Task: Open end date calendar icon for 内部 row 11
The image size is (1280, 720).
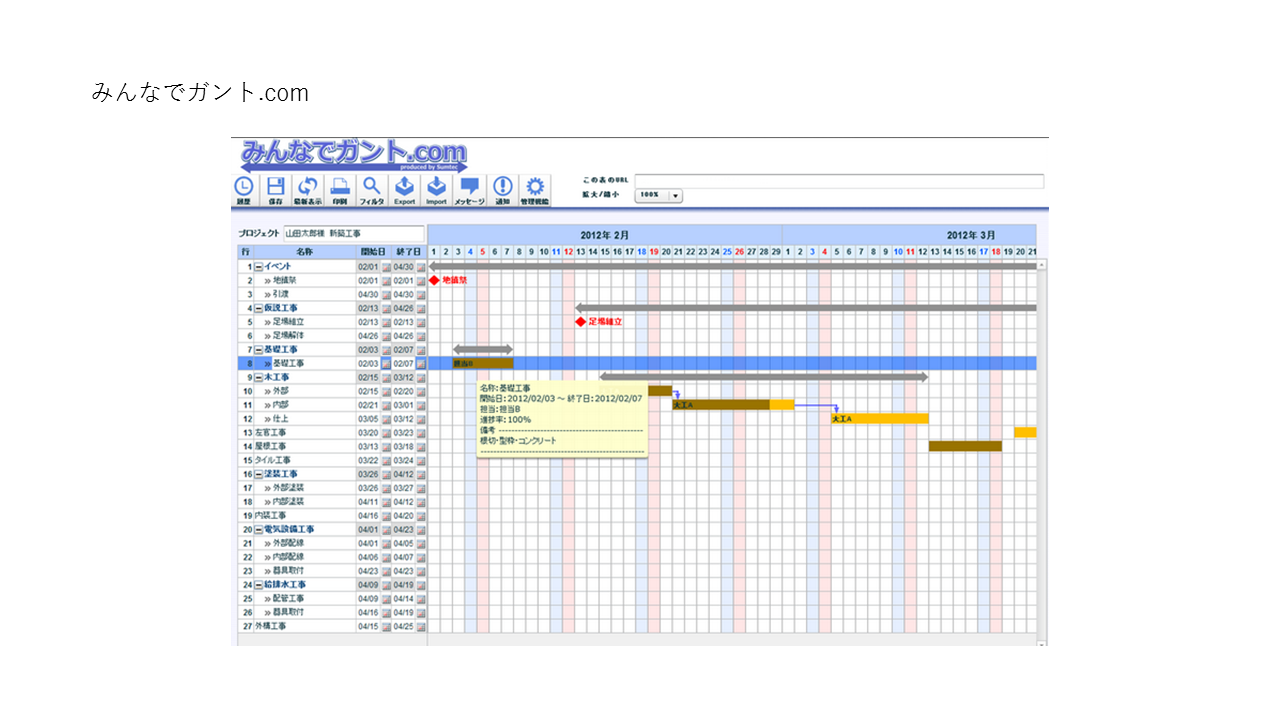Action: (421, 405)
